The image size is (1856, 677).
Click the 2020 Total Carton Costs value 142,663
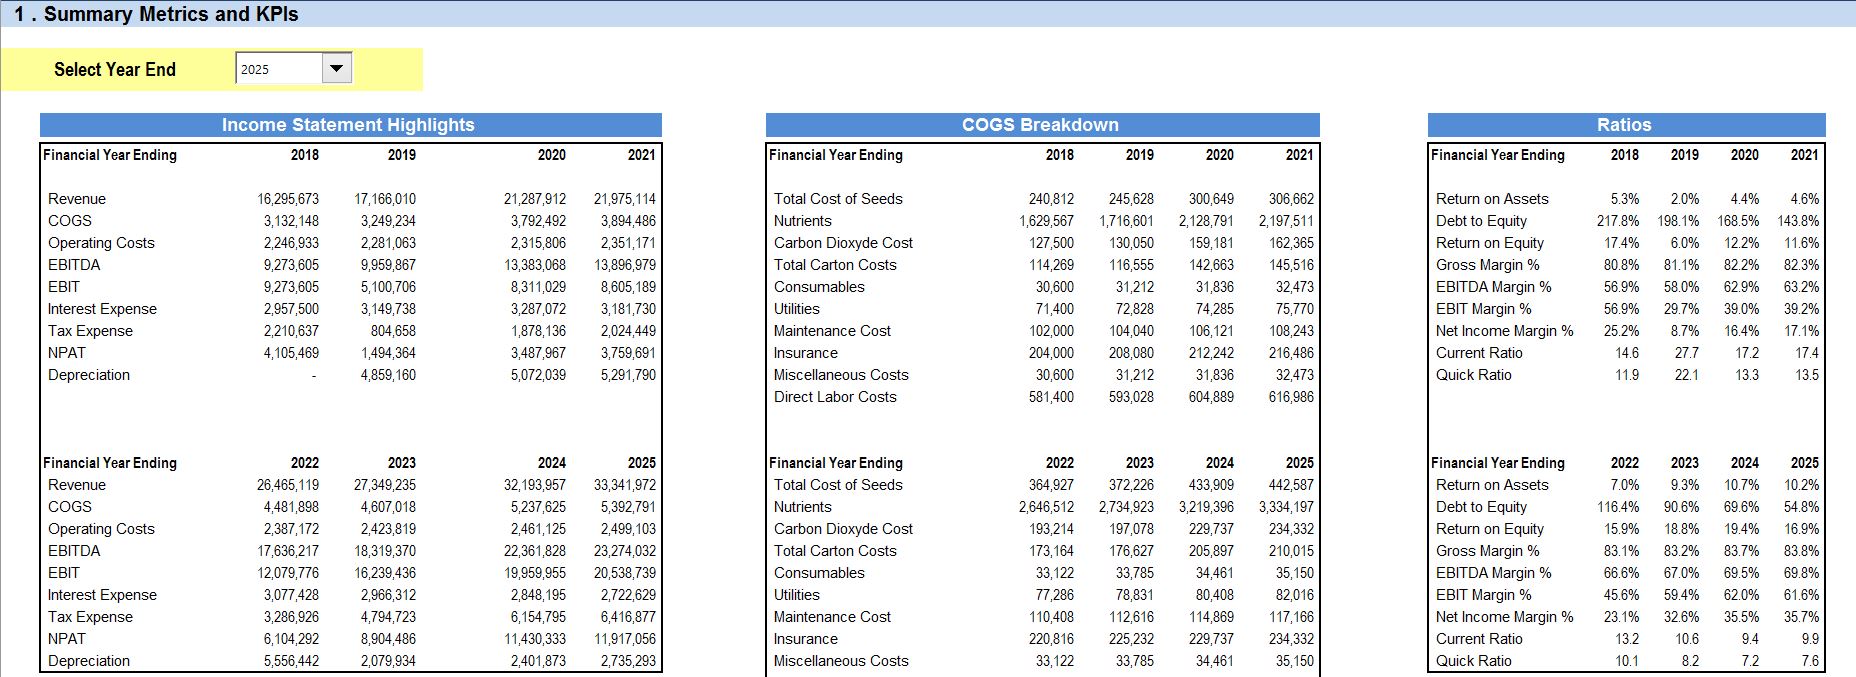point(1211,265)
